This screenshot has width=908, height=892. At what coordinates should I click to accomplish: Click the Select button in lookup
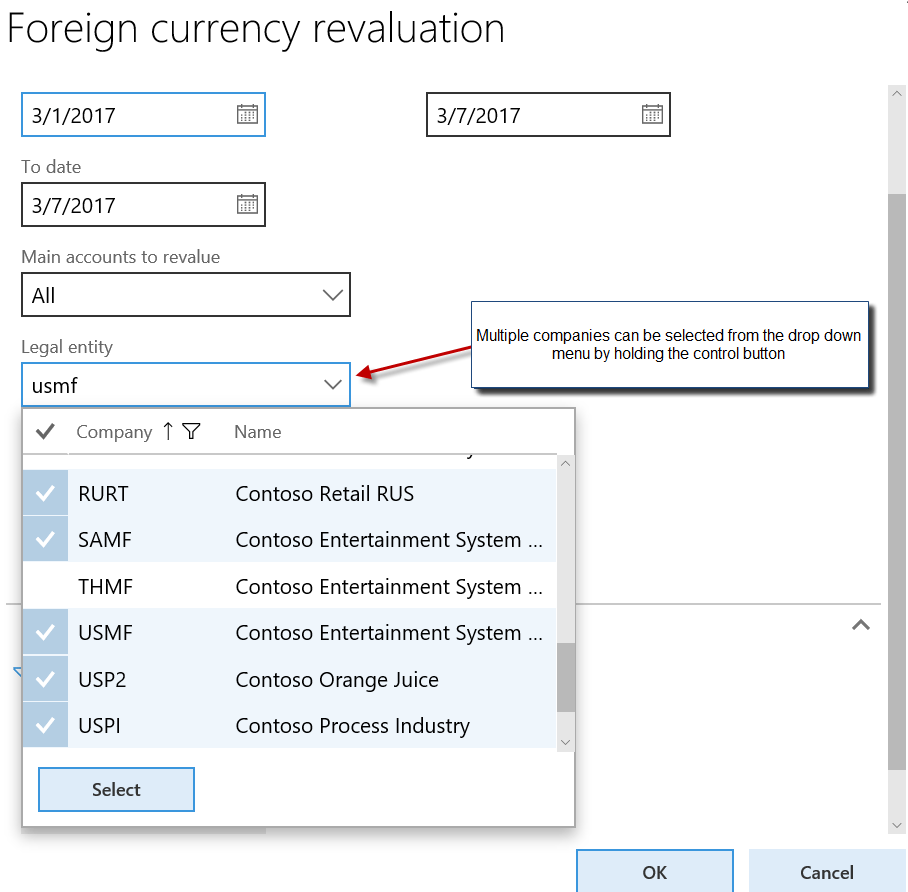(116, 789)
